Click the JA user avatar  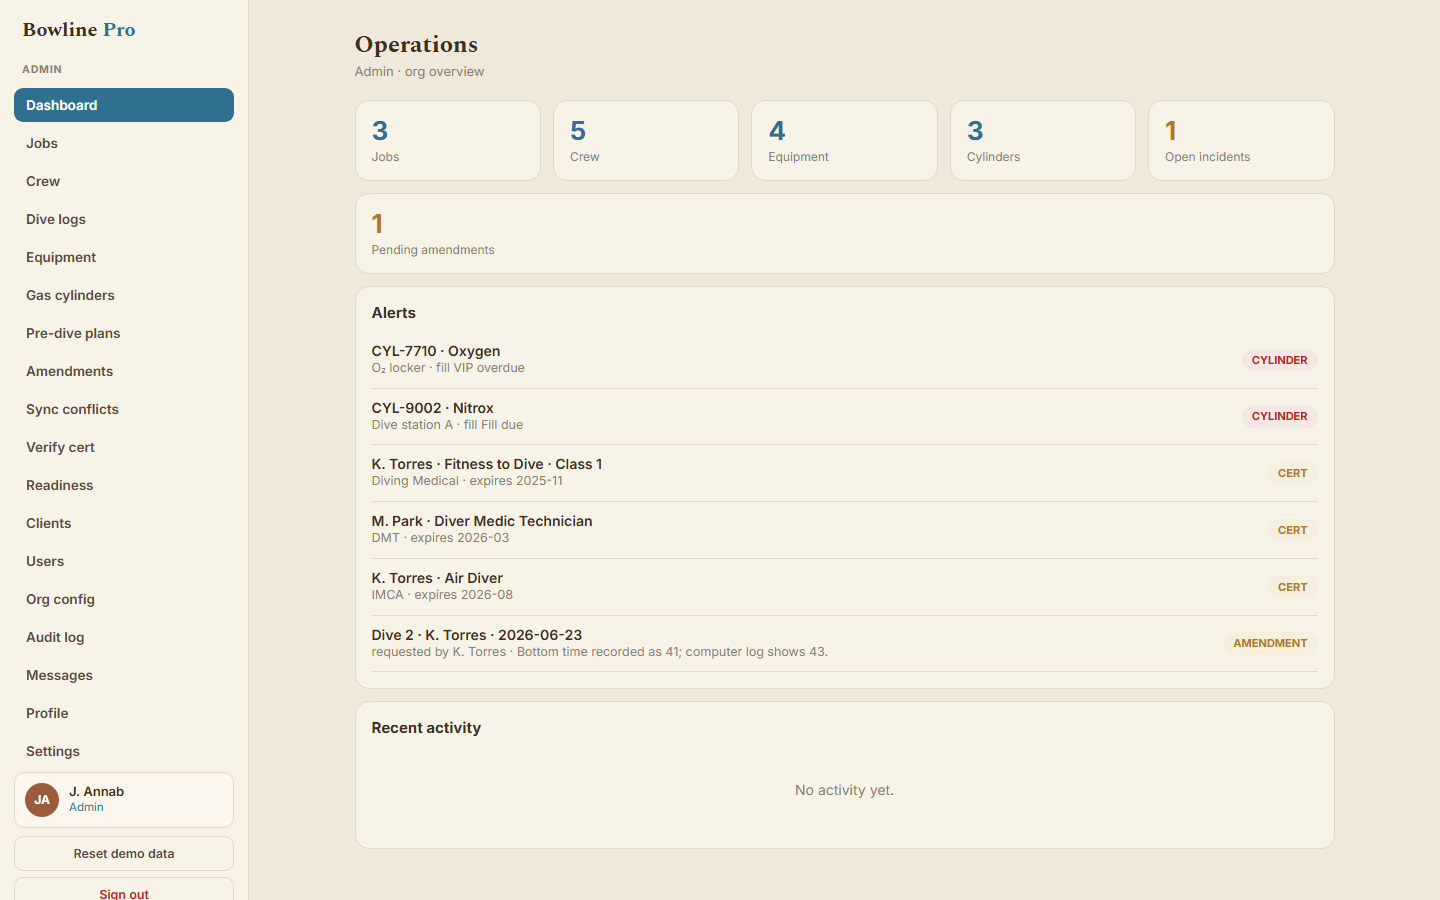click(42, 800)
